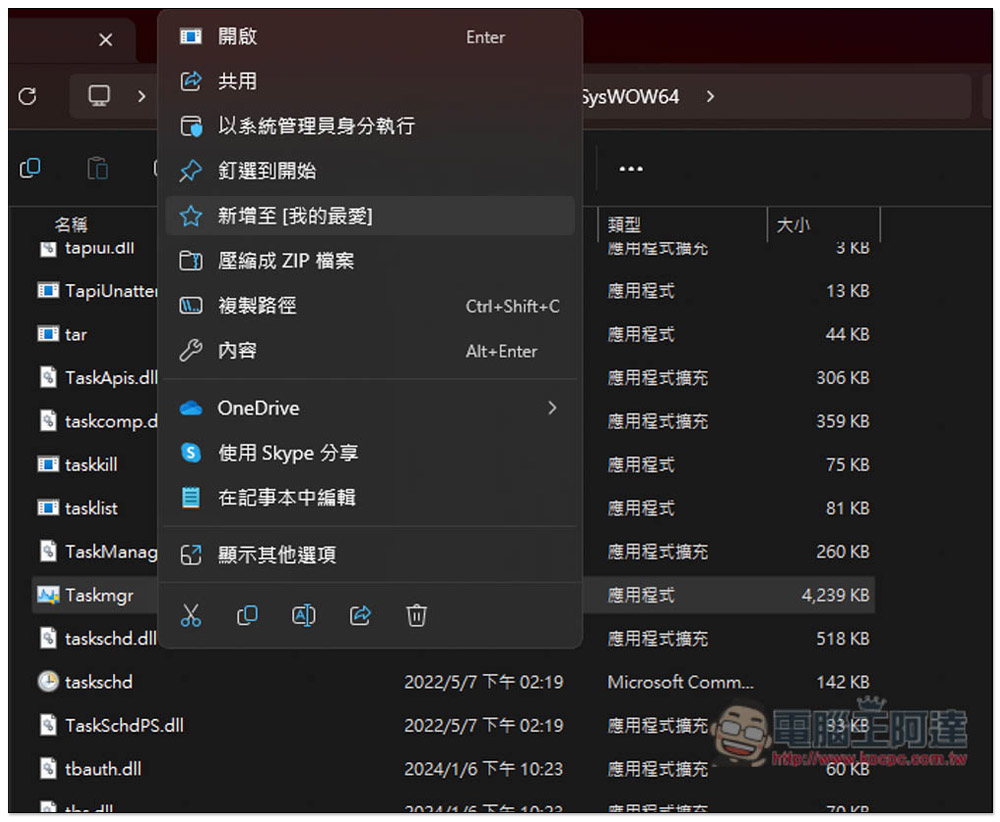Select taskcomp.dll file row

[x=453, y=422]
